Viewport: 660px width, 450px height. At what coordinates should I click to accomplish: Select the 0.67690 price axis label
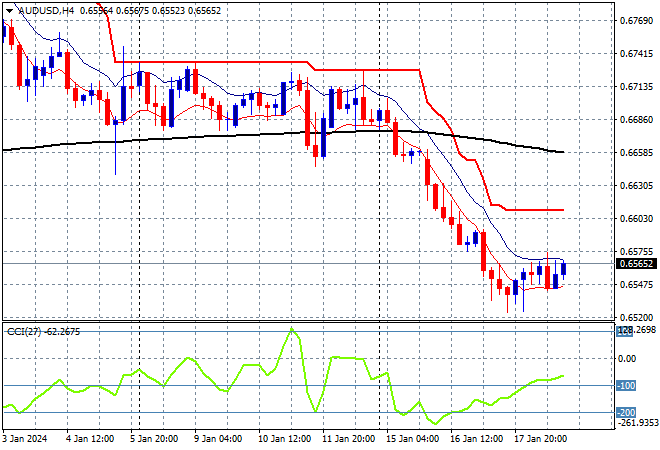pos(636,21)
